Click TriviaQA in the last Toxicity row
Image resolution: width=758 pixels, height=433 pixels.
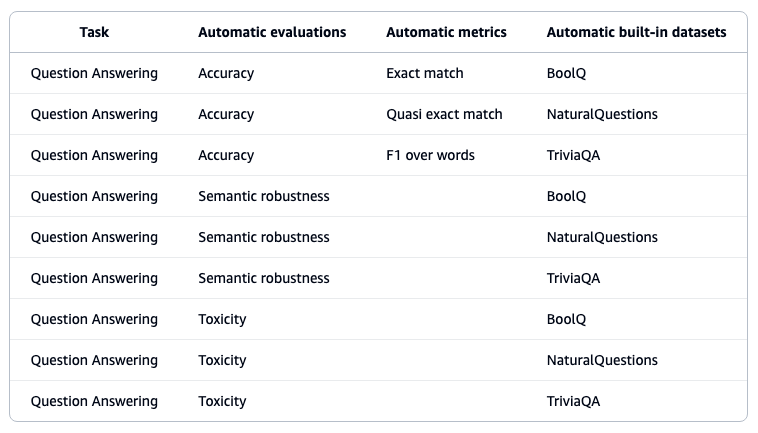pos(573,401)
